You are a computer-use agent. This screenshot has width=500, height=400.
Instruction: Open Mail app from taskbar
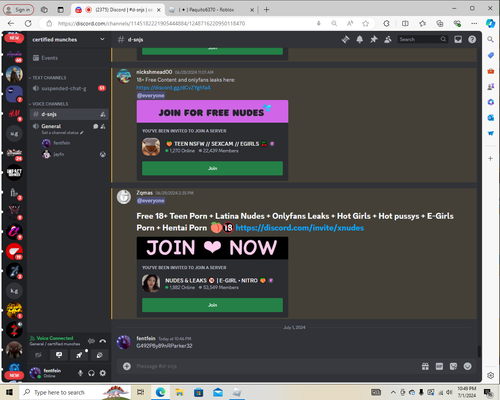click(x=218, y=392)
